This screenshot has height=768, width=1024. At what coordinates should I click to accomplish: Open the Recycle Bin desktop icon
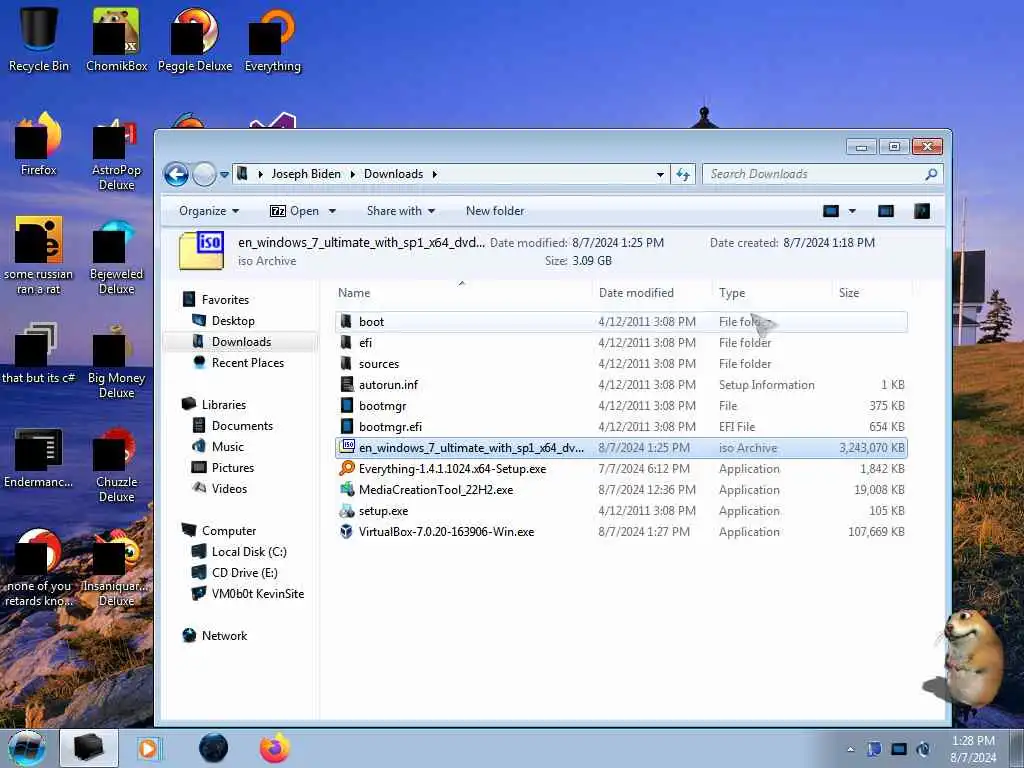[x=39, y=40]
